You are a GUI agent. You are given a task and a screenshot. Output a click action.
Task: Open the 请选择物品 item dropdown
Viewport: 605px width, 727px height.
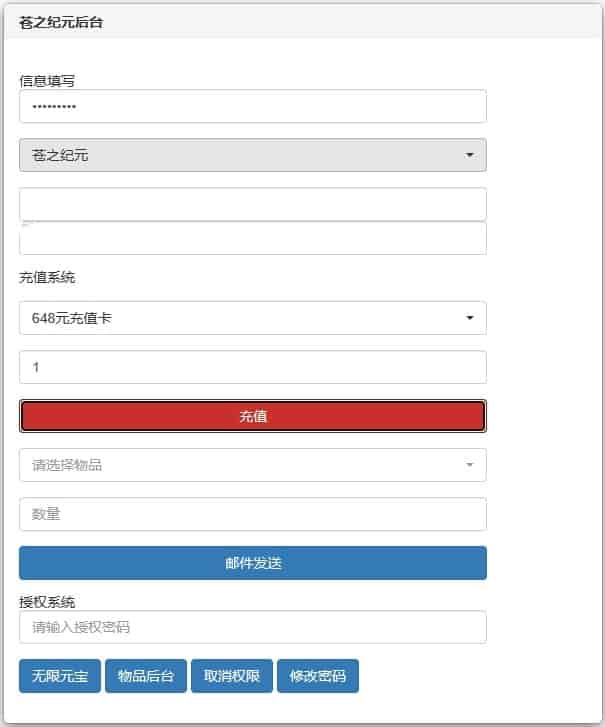pyautogui.click(x=252, y=465)
